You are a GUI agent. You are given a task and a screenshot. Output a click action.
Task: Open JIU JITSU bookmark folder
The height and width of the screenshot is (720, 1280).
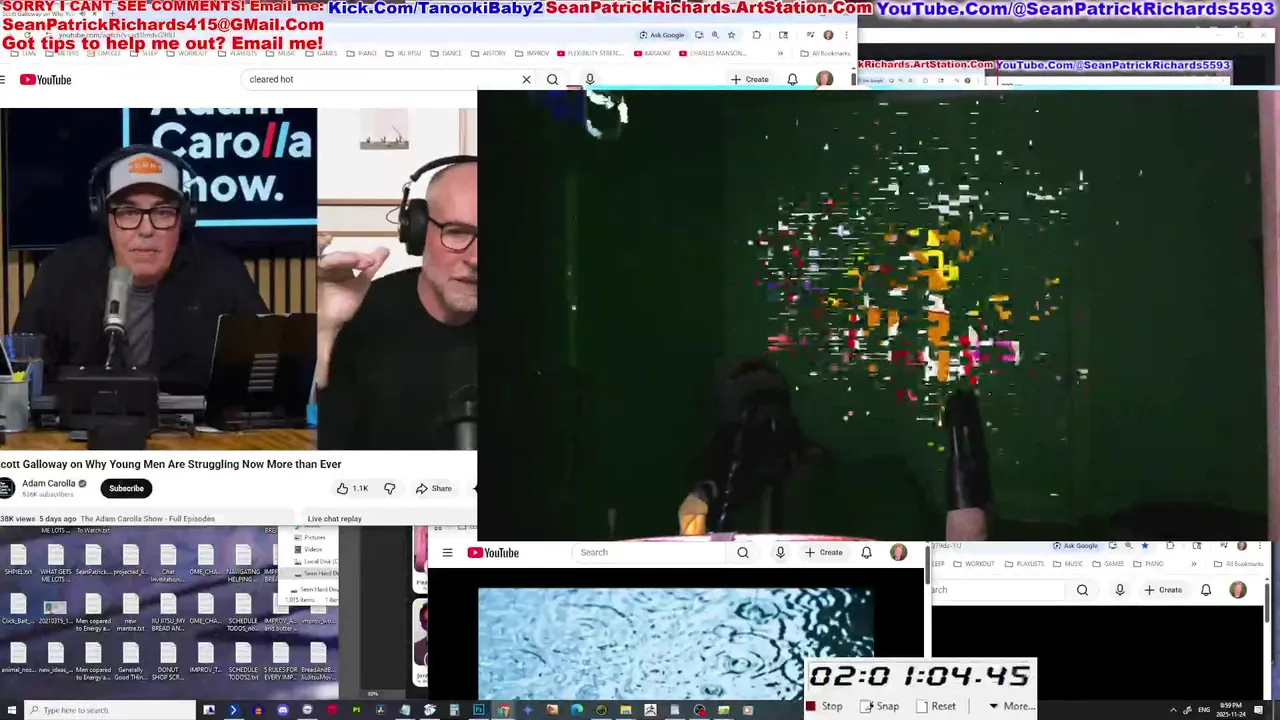[404, 53]
